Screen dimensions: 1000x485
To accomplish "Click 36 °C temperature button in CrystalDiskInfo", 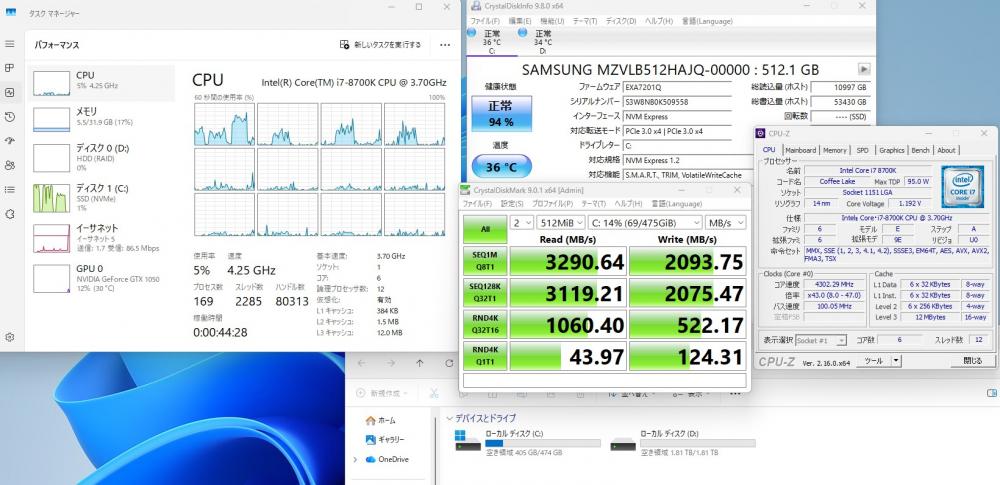I will click(501, 167).
